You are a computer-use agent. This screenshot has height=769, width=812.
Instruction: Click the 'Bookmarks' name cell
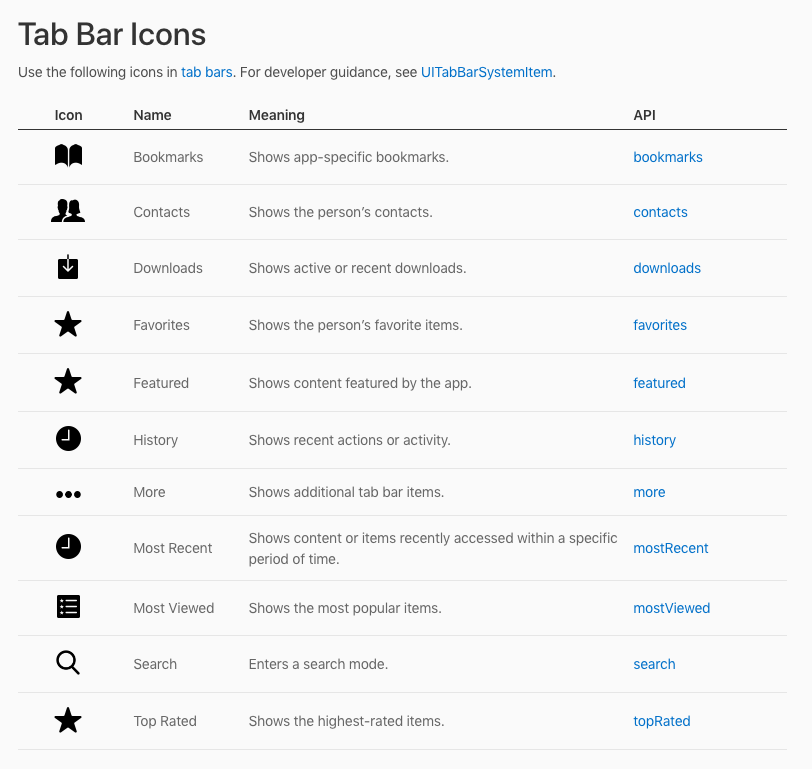pos(168,157)
